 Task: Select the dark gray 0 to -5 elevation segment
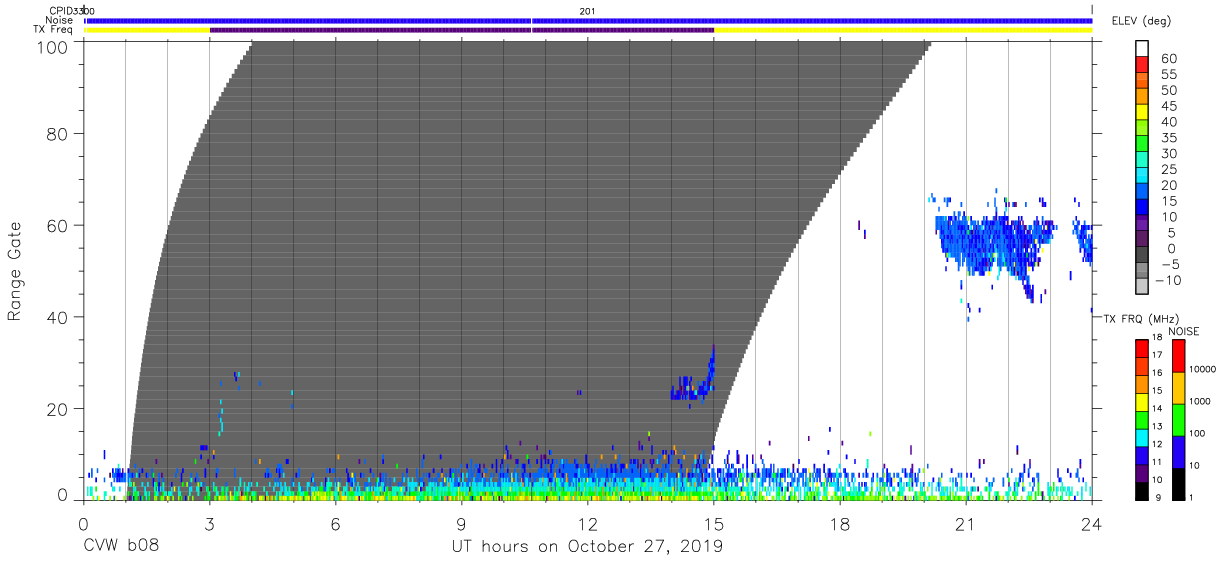tap(1142, 256)
